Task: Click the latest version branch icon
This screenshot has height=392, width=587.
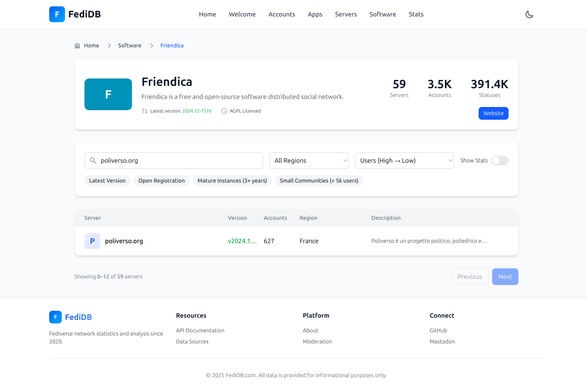Action: pos(145,111)
